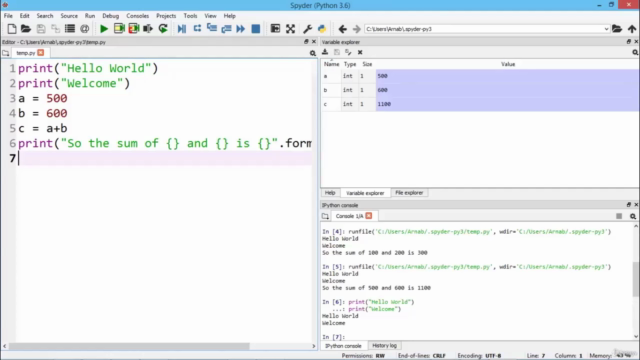Run current cell icon

pos(119,29)
